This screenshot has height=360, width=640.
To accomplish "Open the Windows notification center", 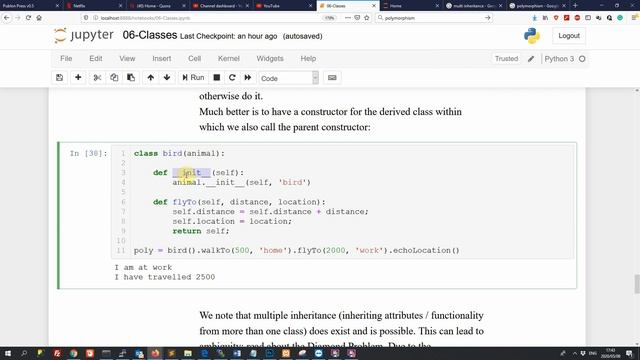I will [x=629, y=353].
